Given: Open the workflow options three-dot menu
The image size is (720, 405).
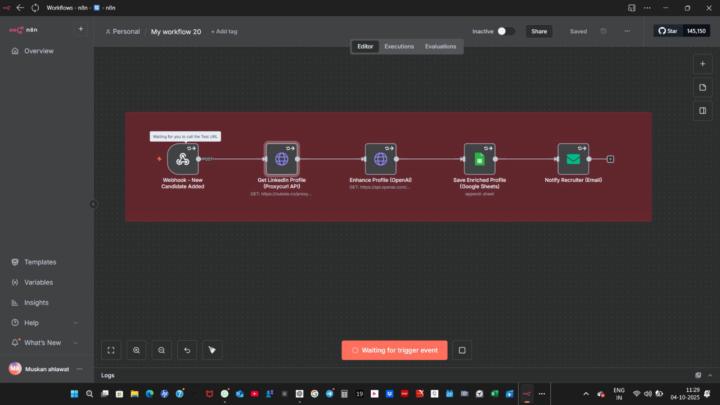Looking at the screenshot, I should click(627, 31).
